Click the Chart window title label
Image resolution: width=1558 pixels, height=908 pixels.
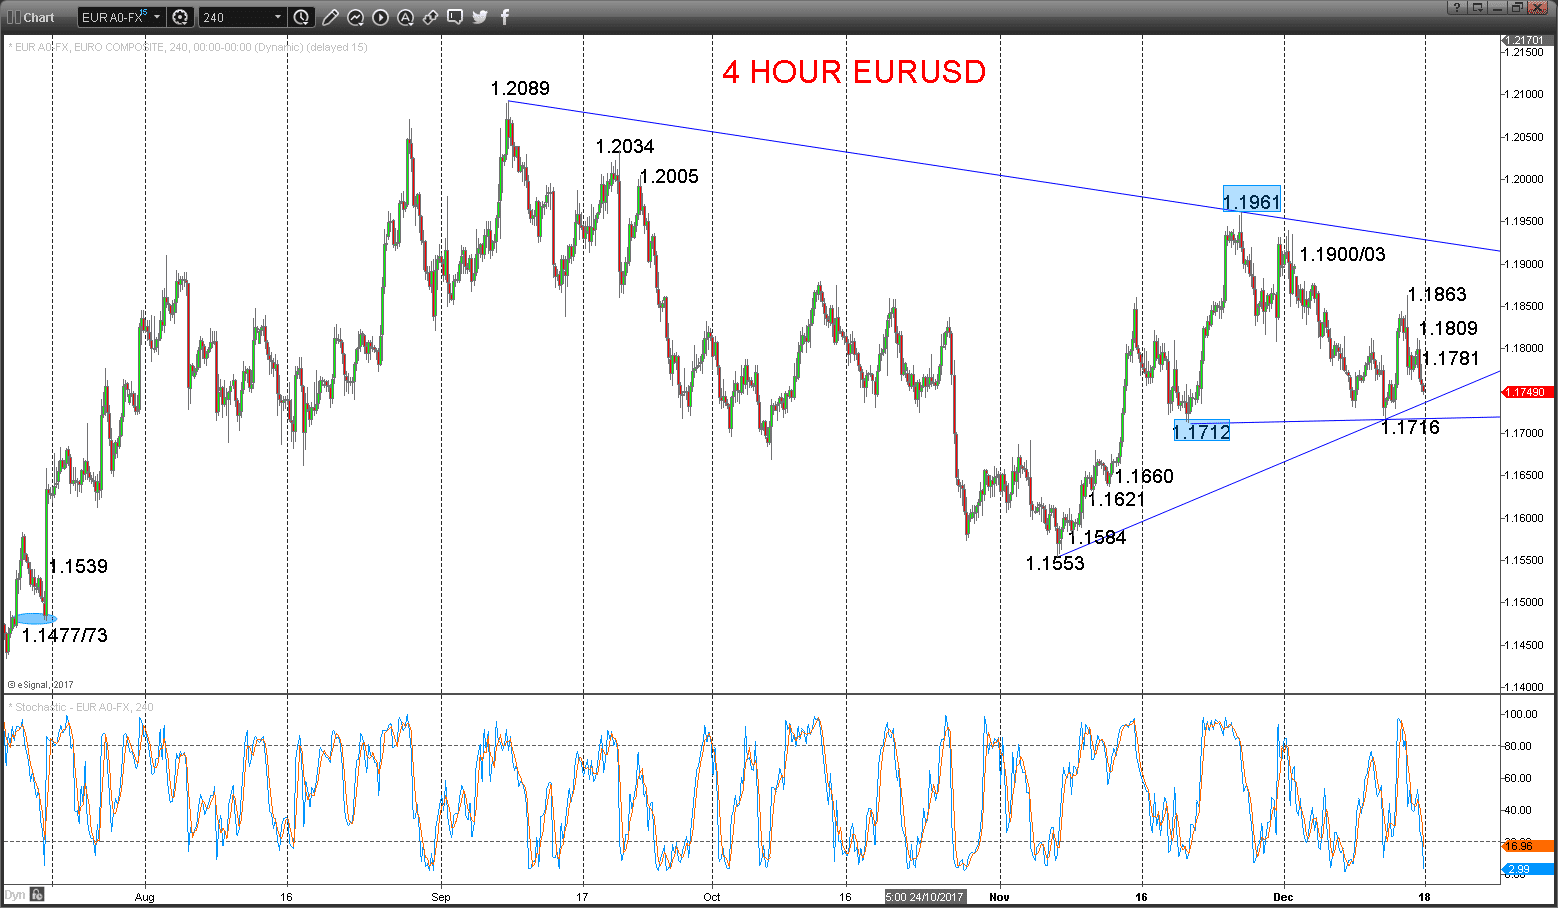point(39,17)
